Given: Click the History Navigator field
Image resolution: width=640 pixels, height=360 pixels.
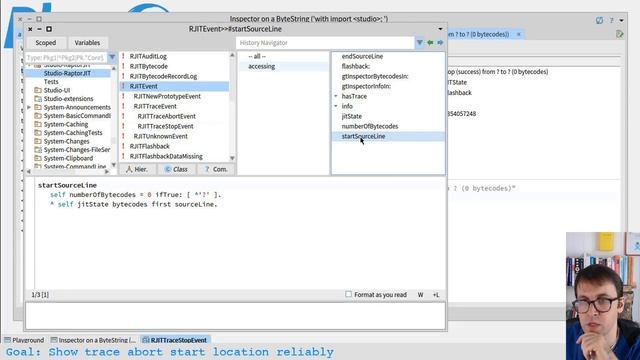Looking at the screenshot, I should point(325,42).
